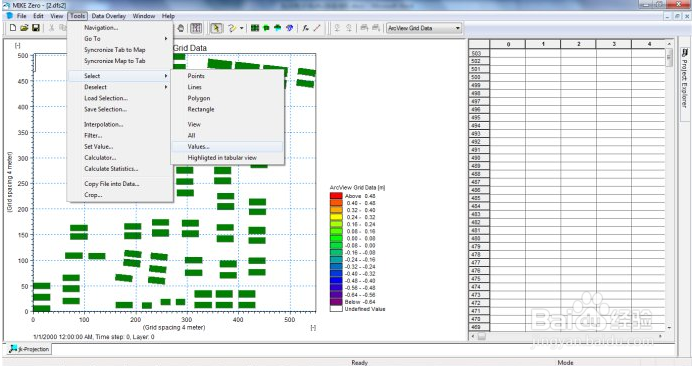
Task: Activate the pan hand tool icon
Action: tap(181, 28)
